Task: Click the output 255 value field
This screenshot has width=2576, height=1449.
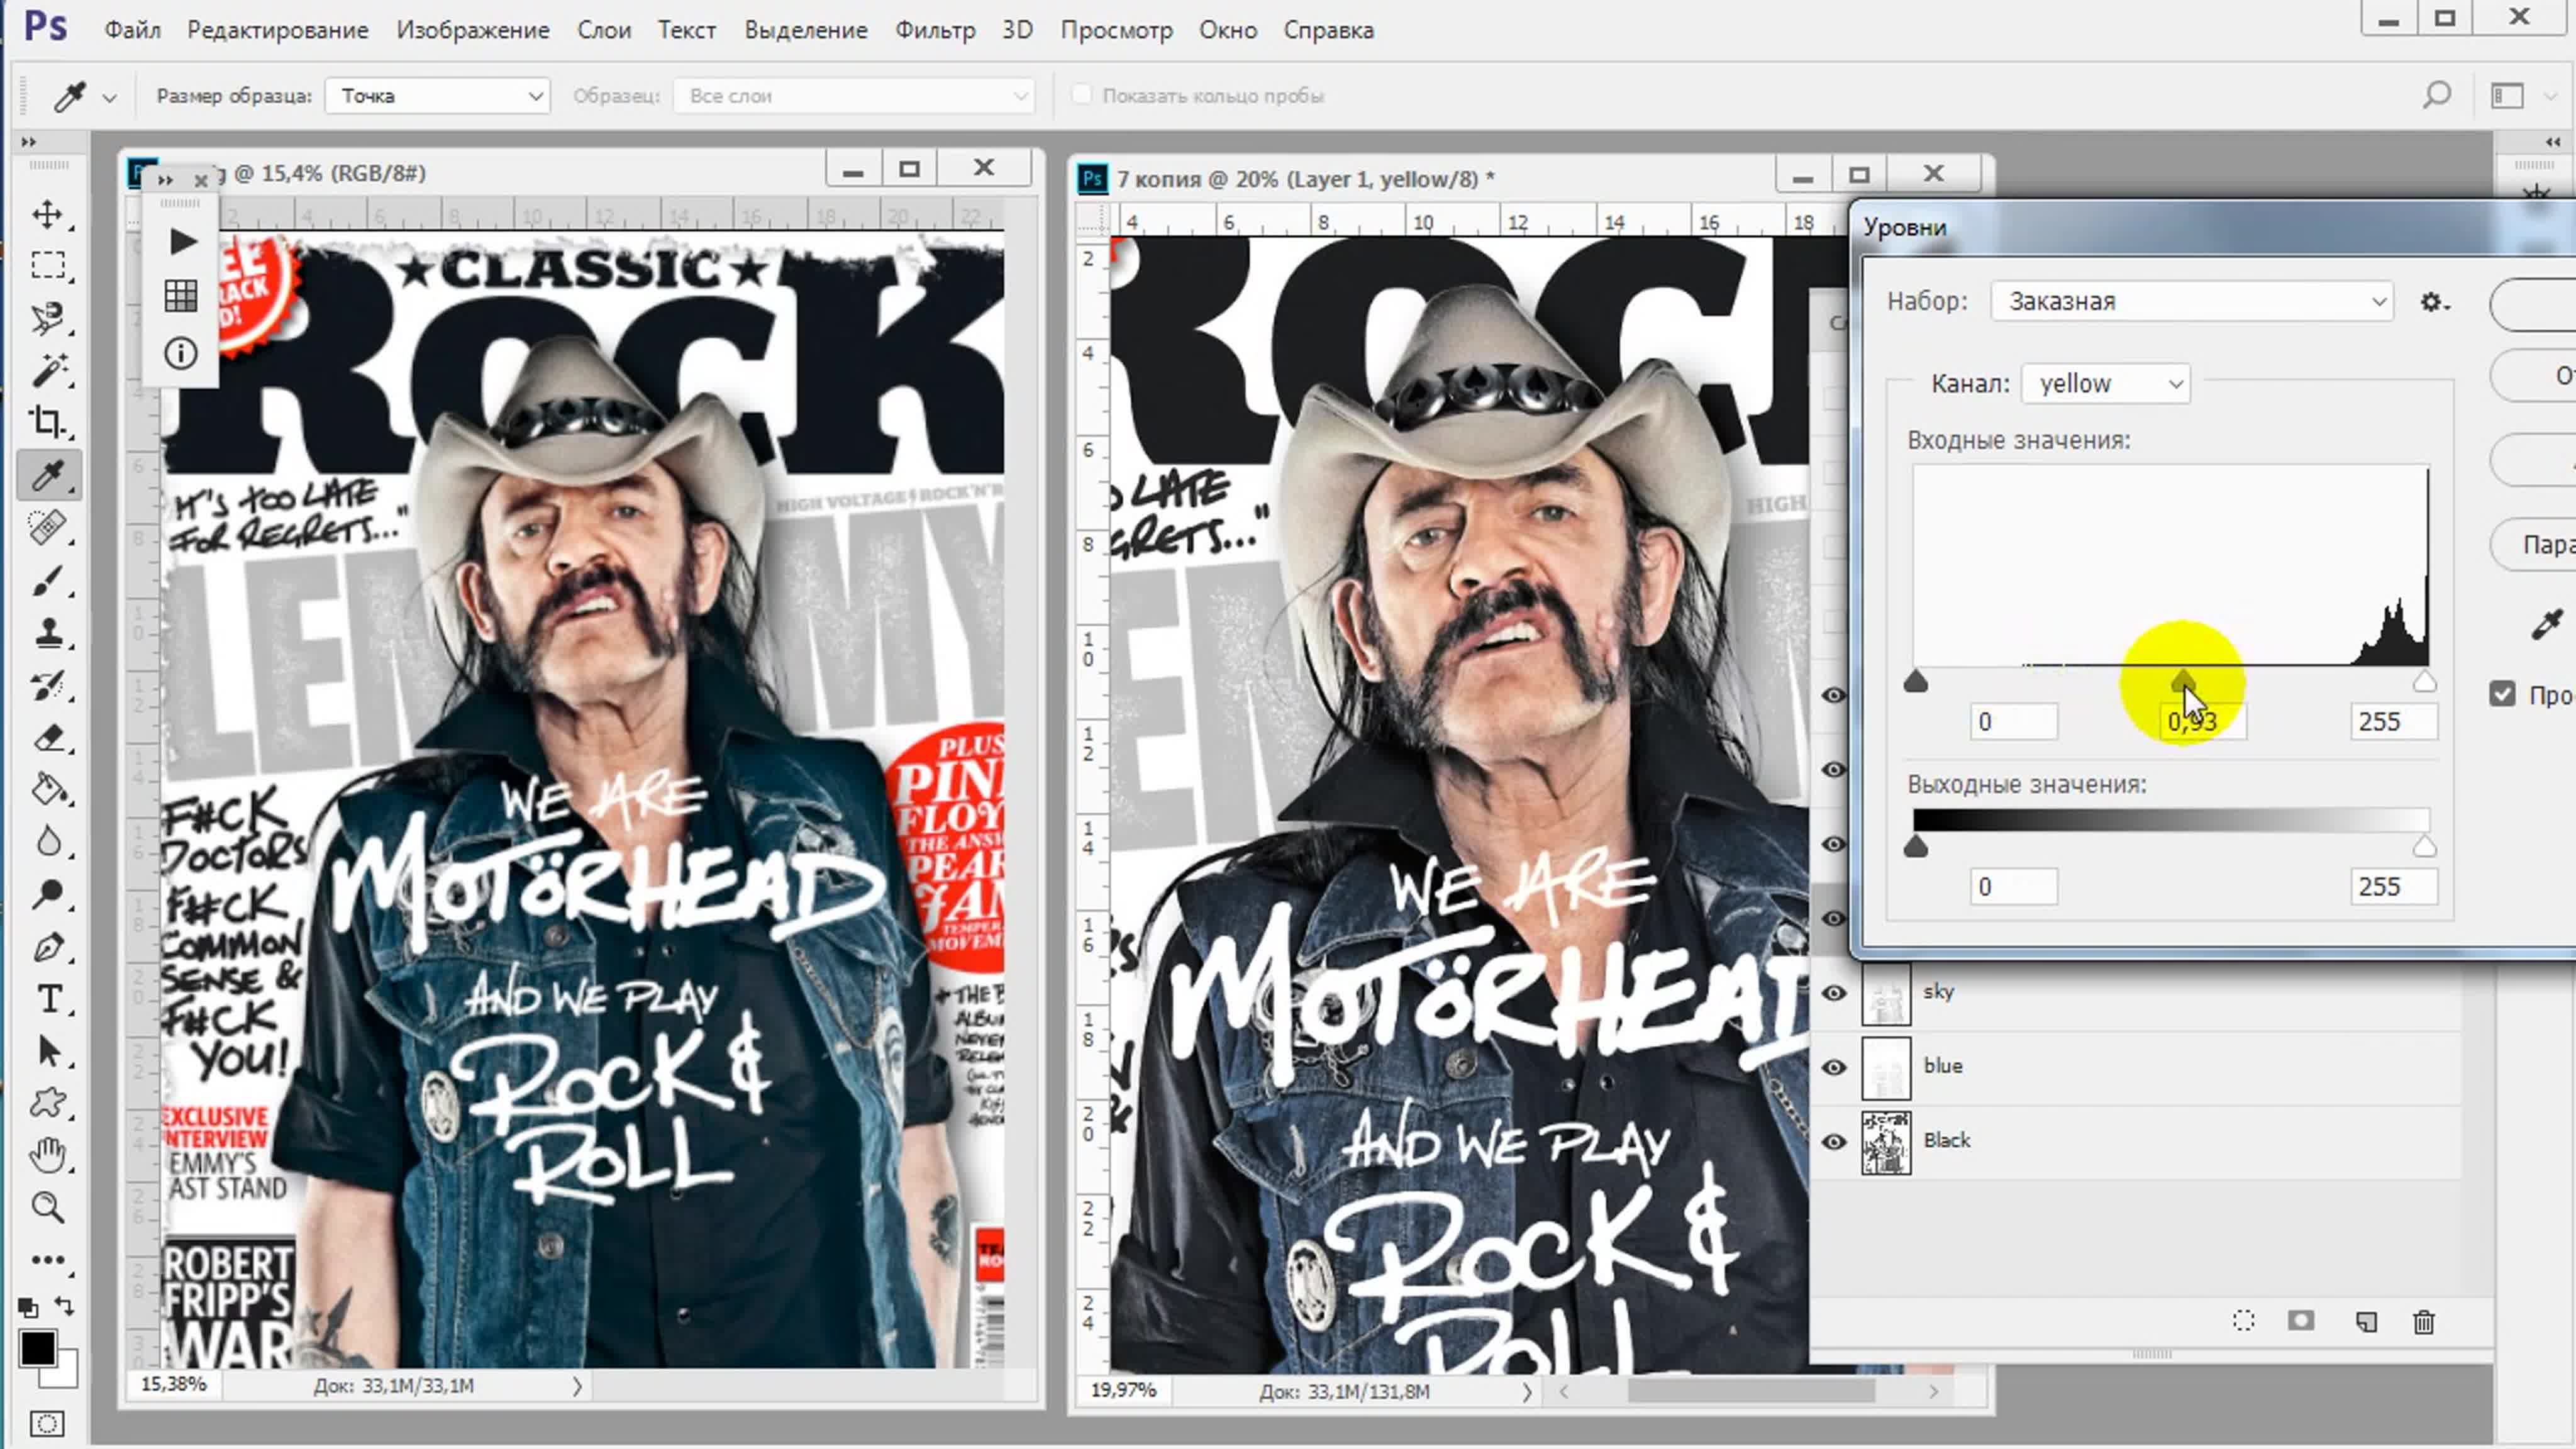Action: click(2393, 887)
